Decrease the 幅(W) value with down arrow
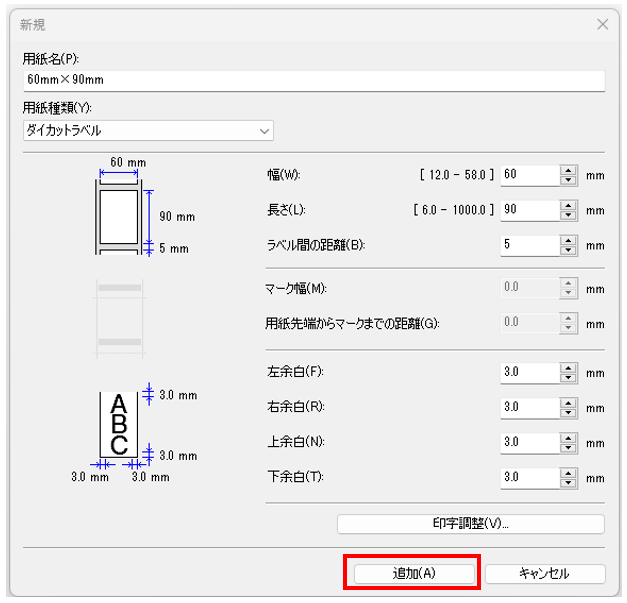Viewport: 627px width, 603px height. point(569,180)
